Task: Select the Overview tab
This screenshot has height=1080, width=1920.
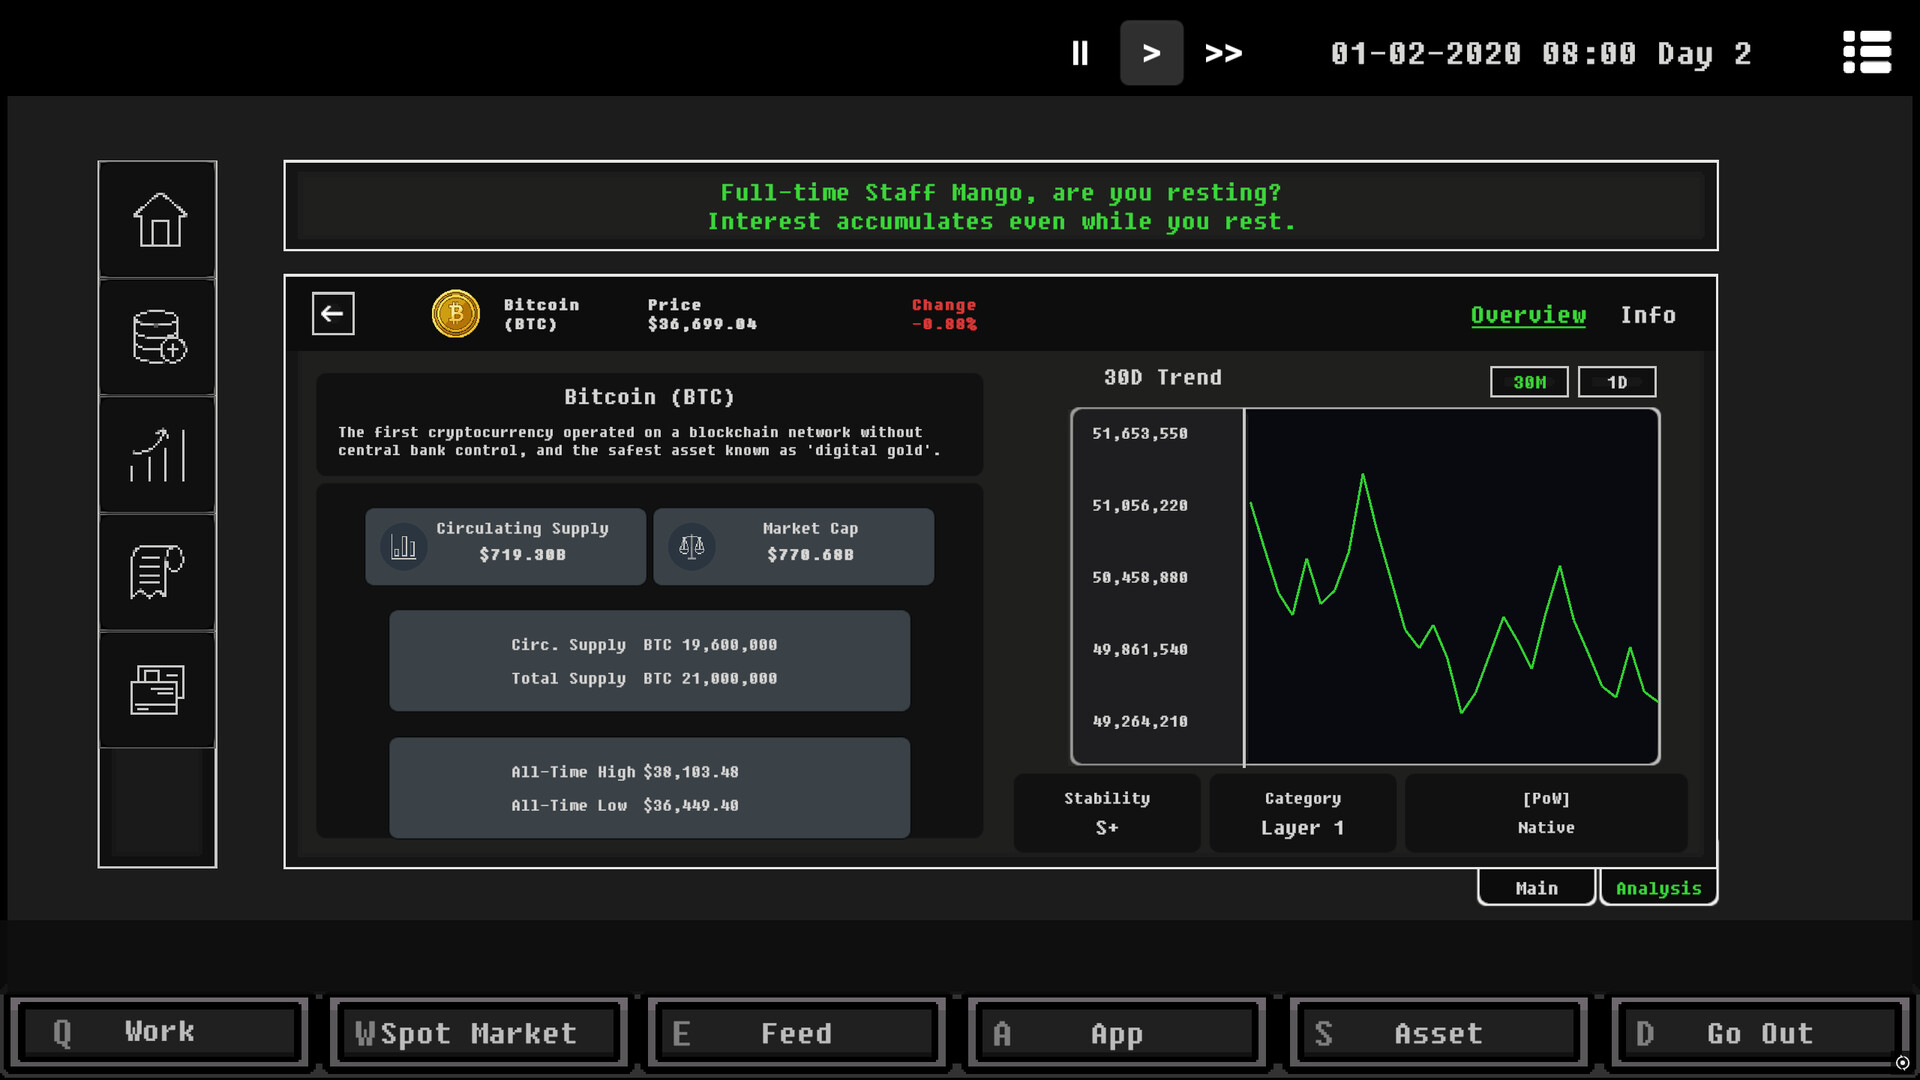Action: coord(1527,315)
